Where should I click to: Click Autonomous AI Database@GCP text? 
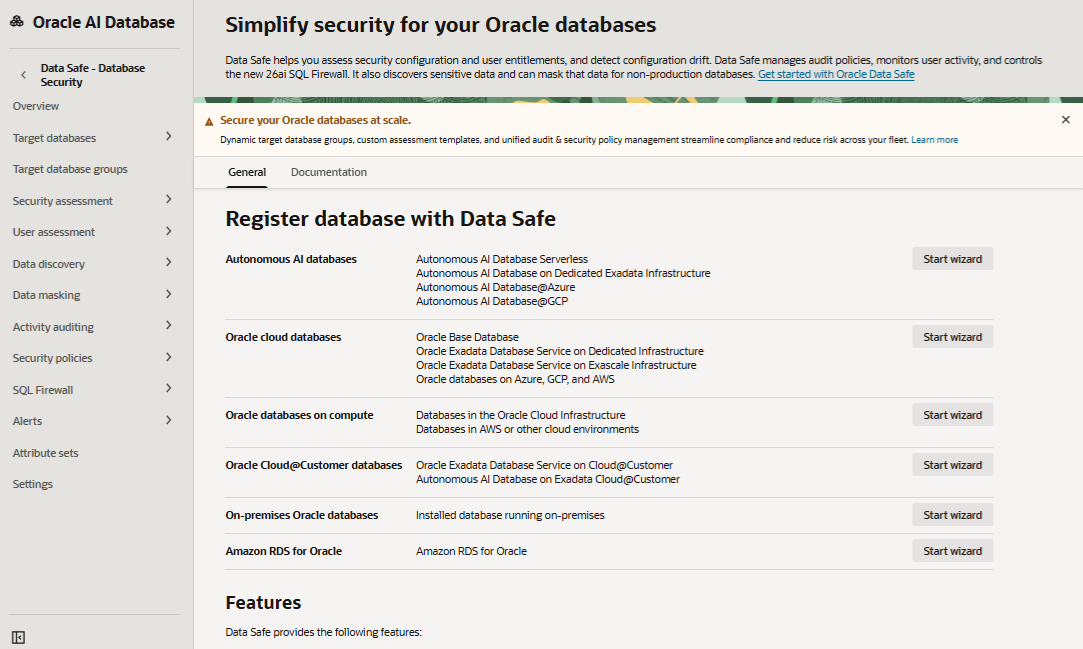492,301
